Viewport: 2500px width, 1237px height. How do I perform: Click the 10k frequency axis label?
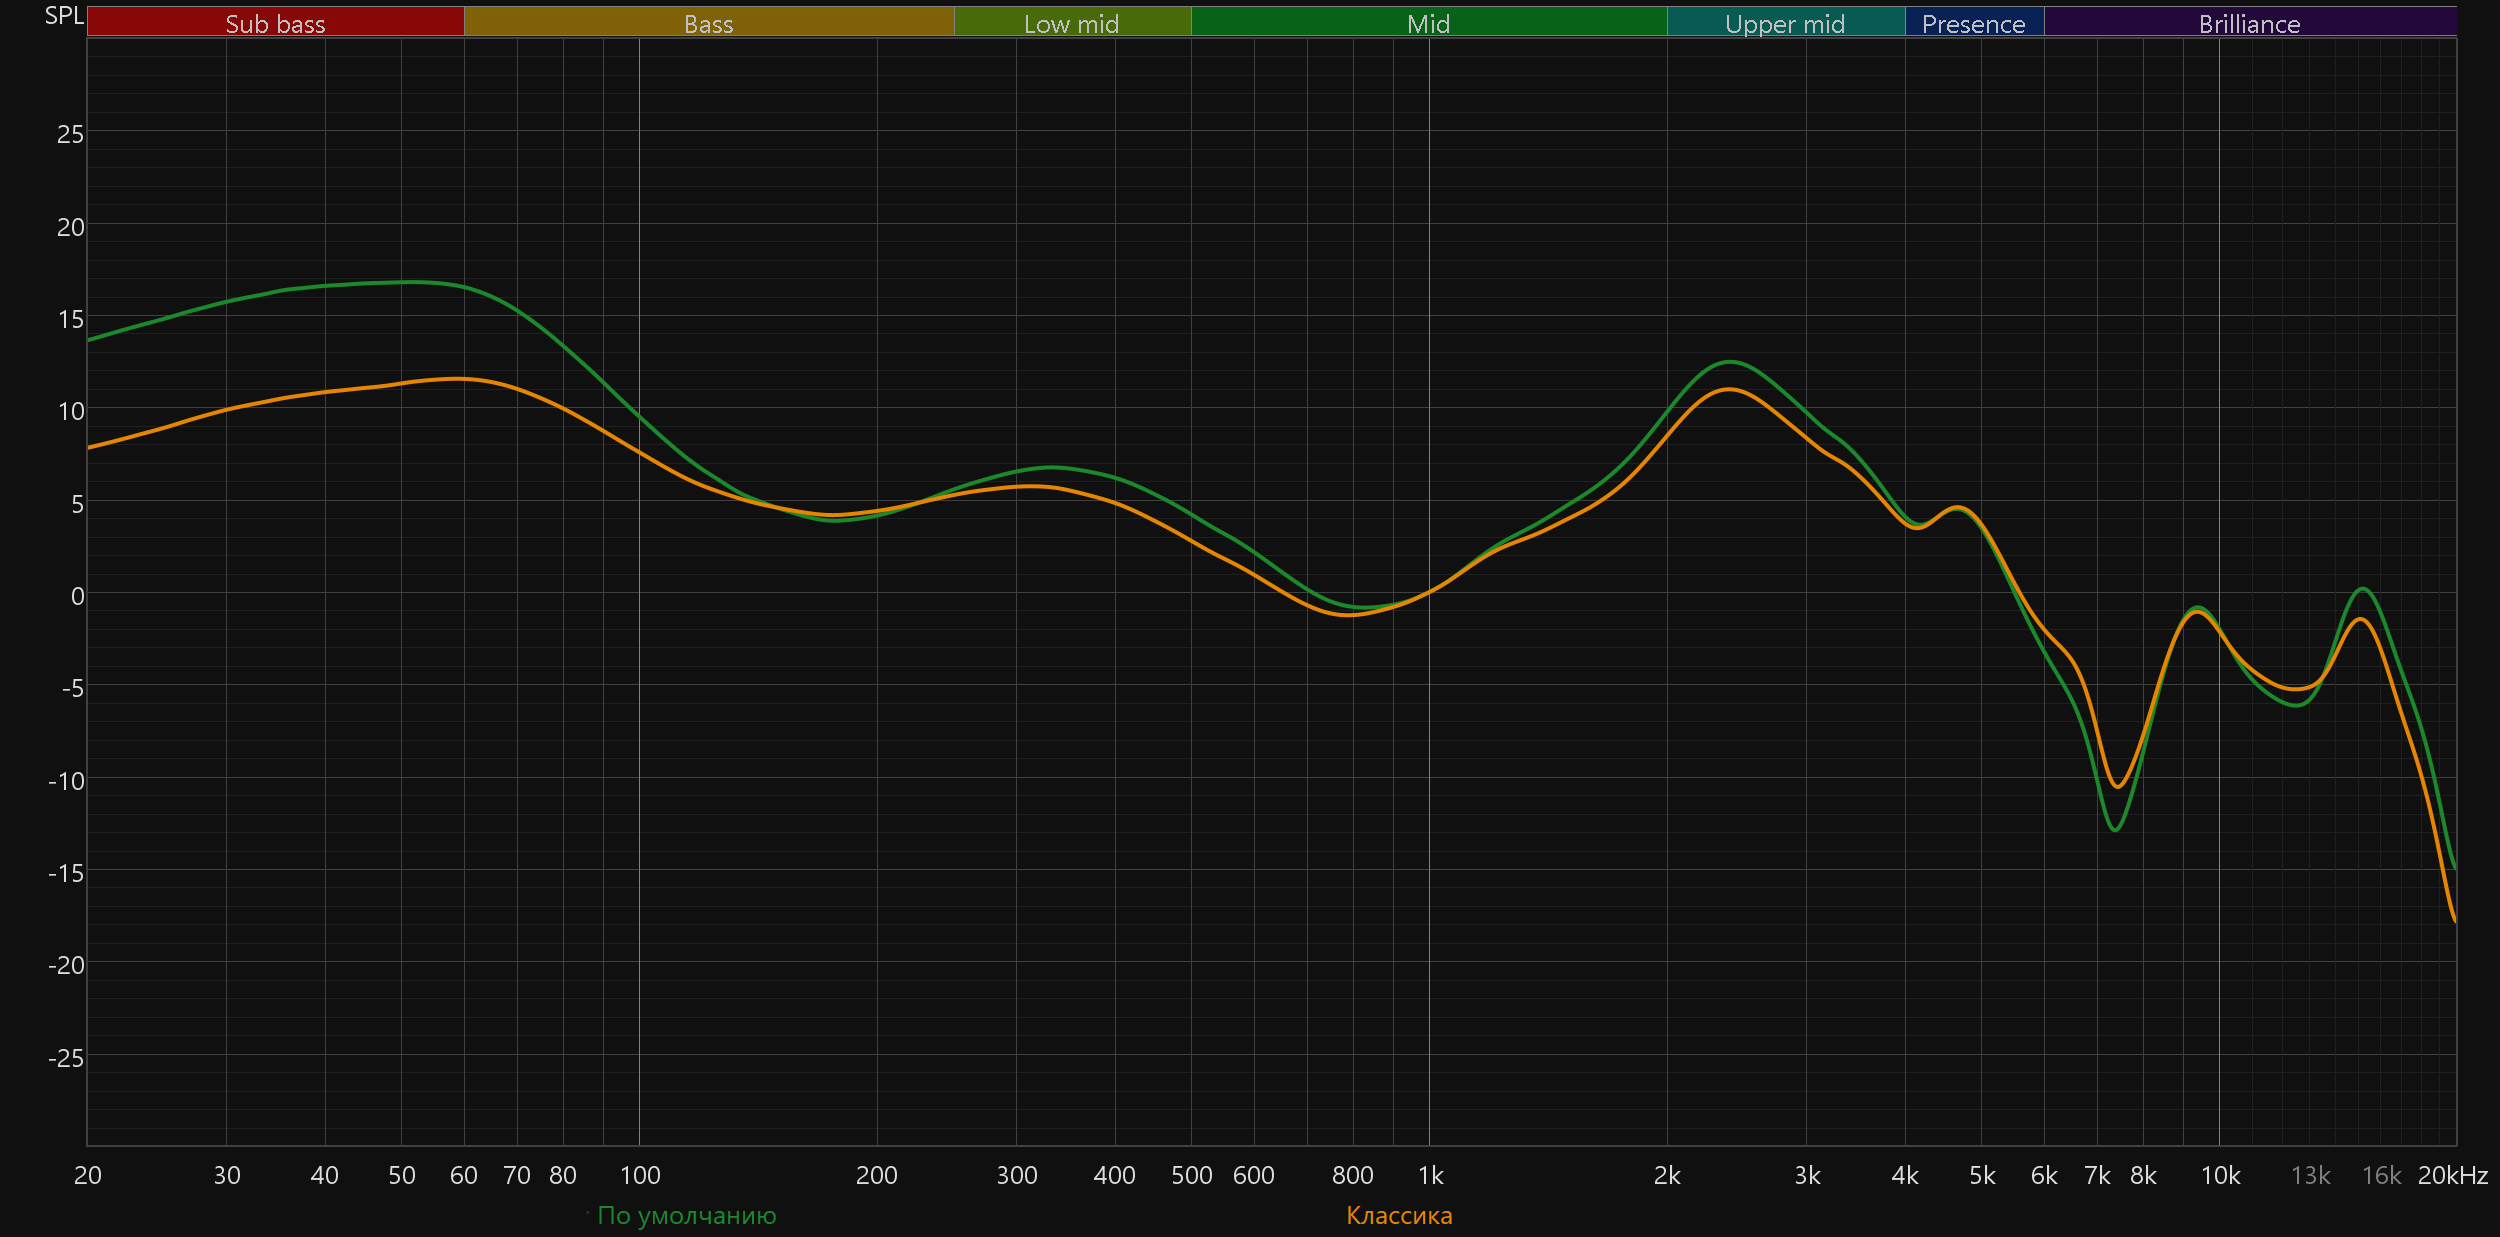(x=2220, y=1175)
